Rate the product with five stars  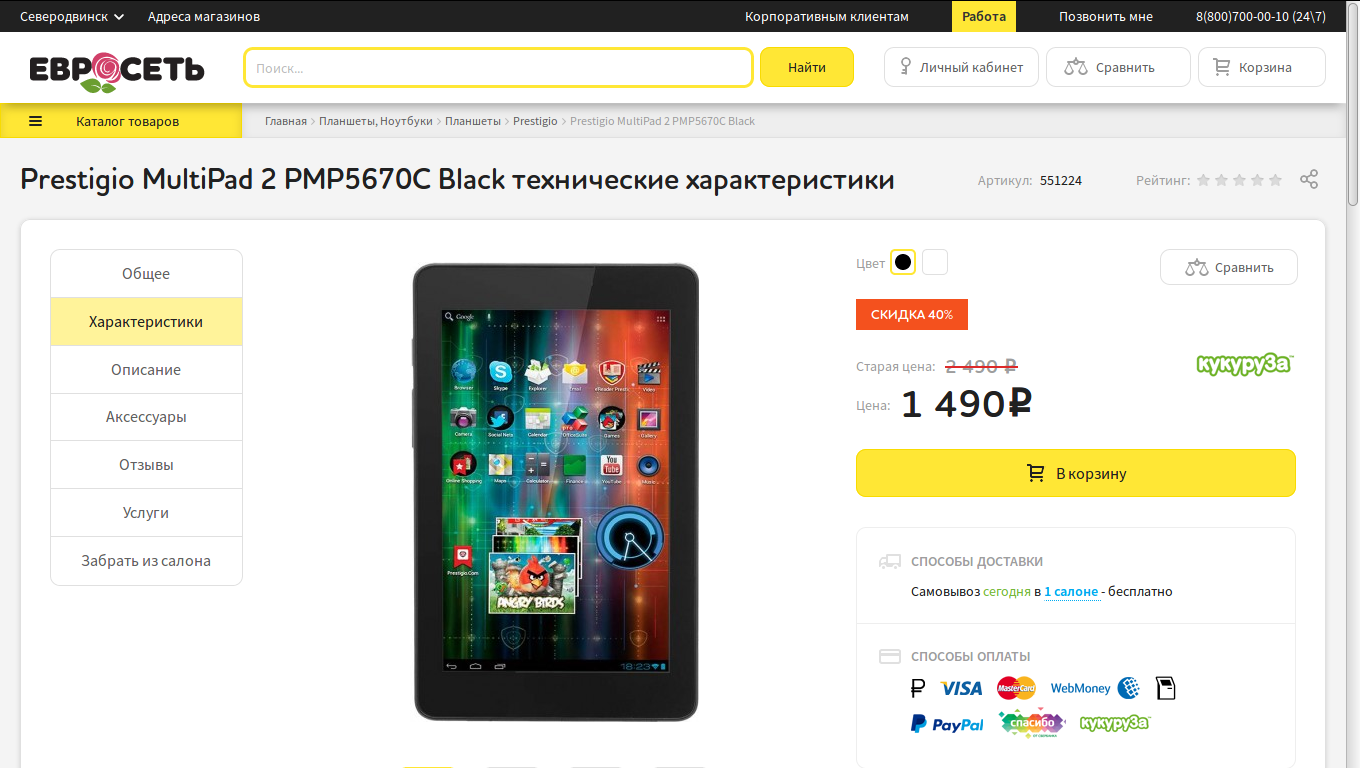tap(1275, 180)
